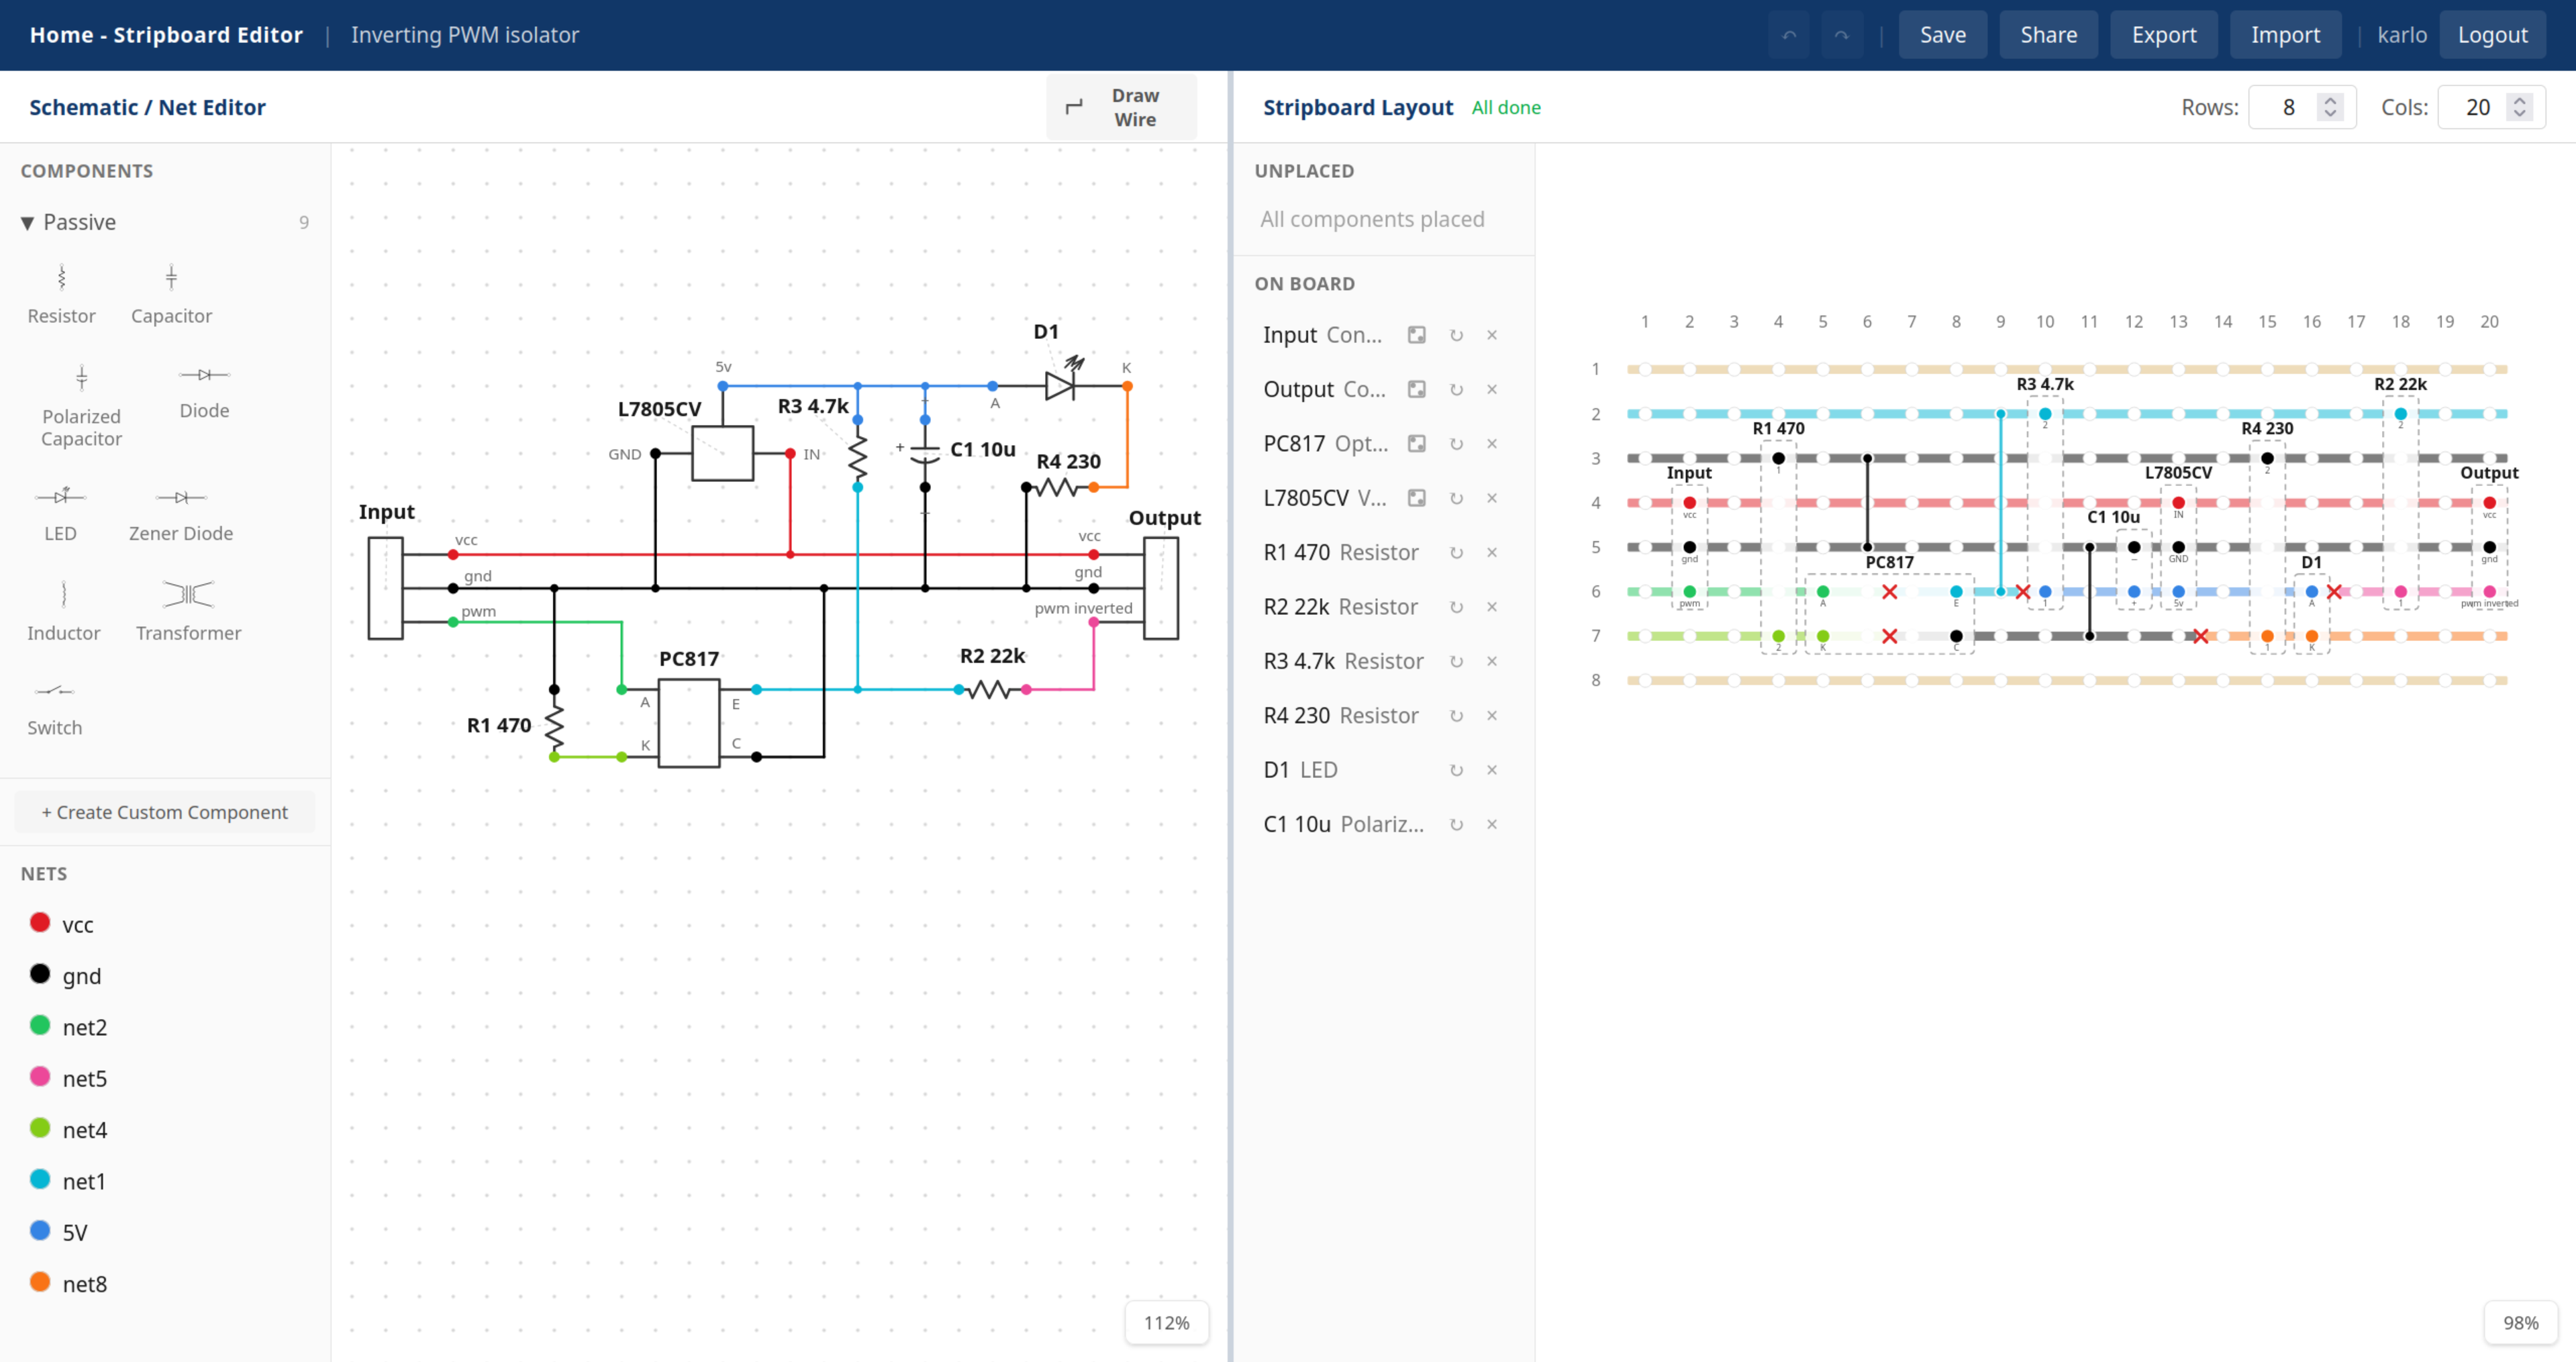Click the Export button
This screenshot has height=1362, width=2576.
[2164, 35]
